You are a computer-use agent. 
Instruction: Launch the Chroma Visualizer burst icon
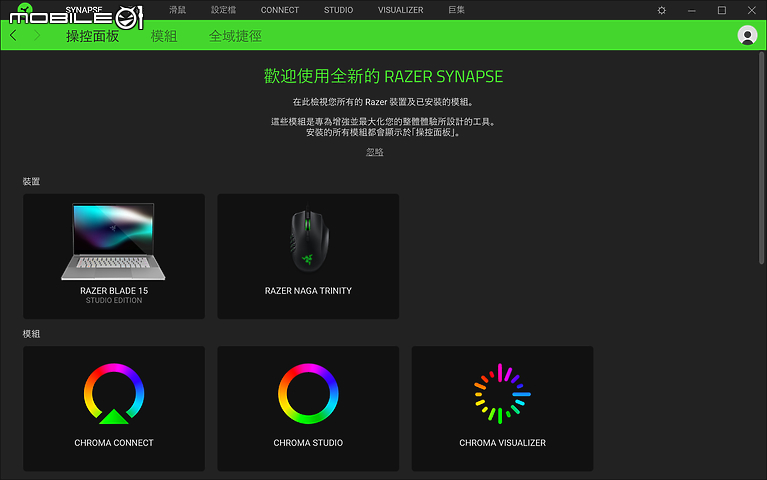(502, 394)
